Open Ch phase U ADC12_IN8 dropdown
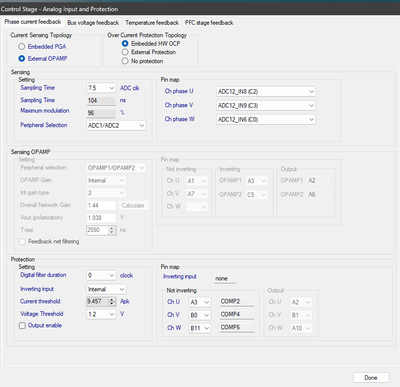Image resolution: width=400 pixels, height=387 pixels. (266, 92)
